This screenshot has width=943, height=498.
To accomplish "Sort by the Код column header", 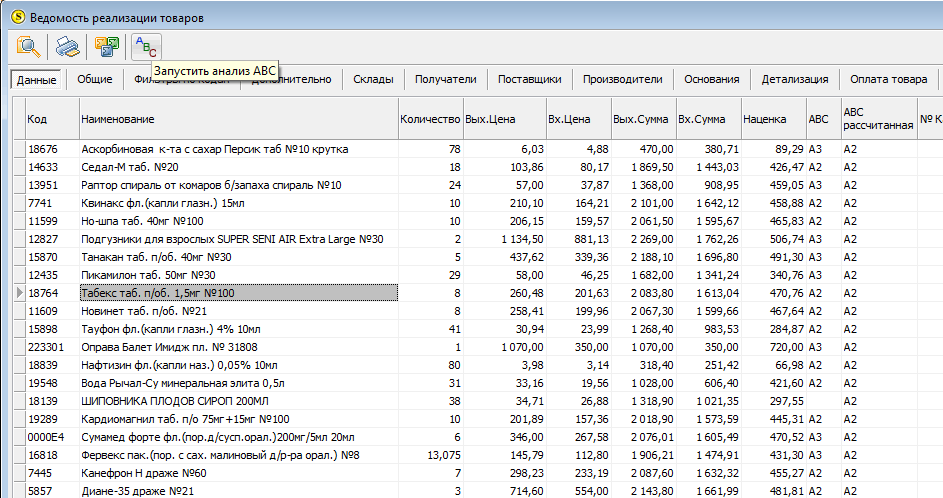I will click(x=52, y=119).
